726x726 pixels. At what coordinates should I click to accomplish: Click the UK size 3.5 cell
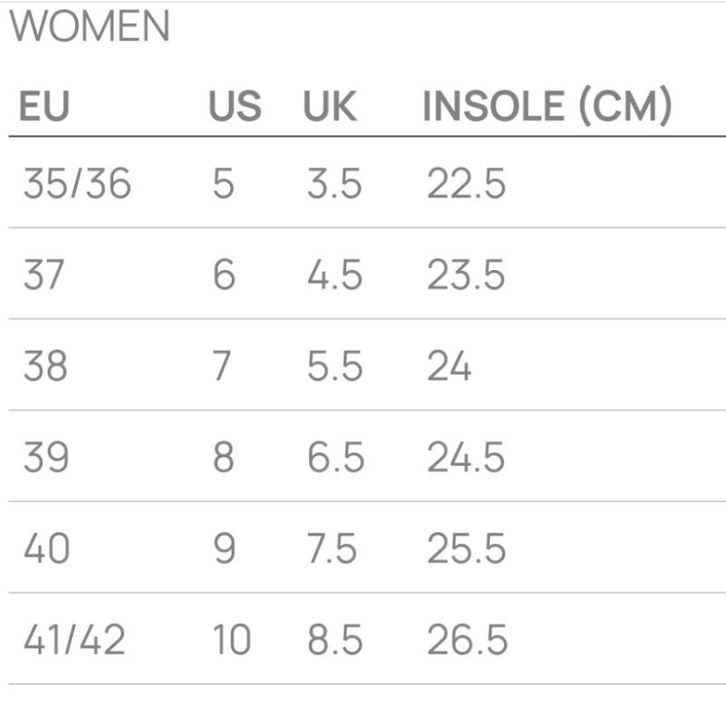[335, 184]
